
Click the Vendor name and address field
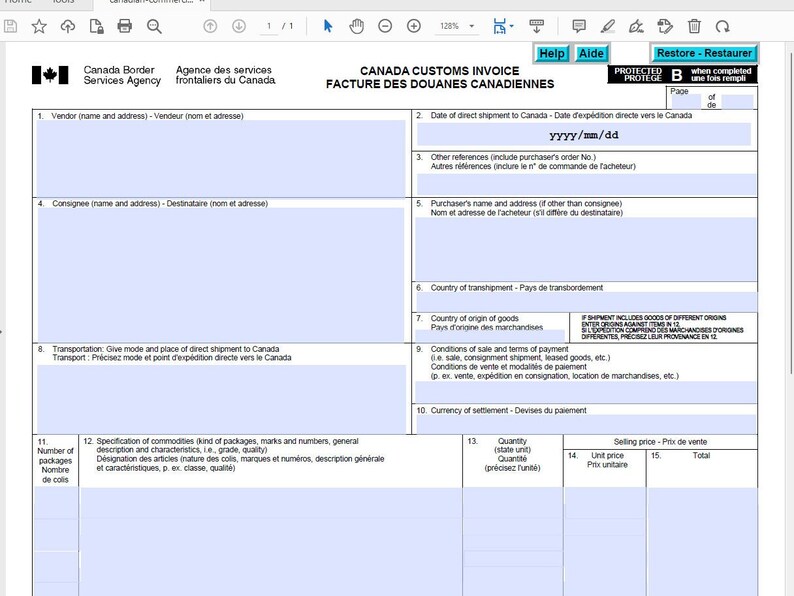[221, 158]
